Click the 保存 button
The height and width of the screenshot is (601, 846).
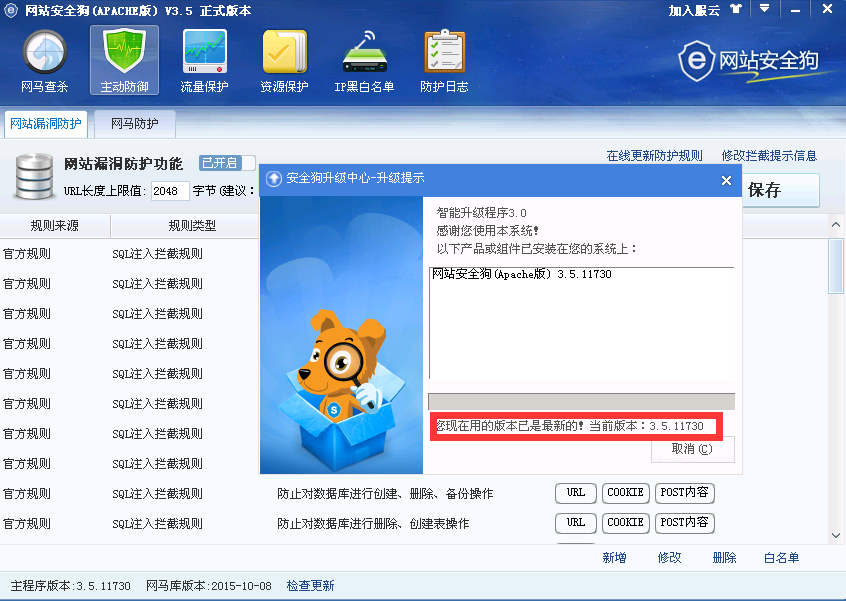coord(781,190)
